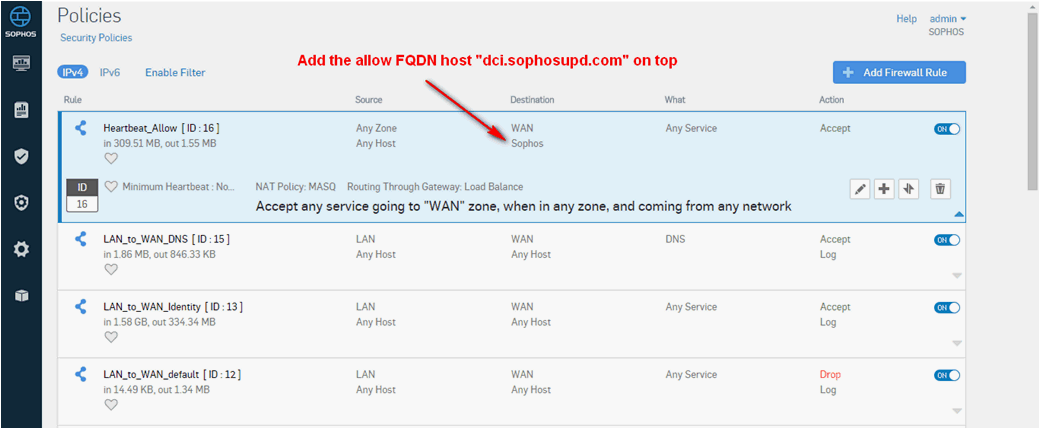Click the ID 16 badge
1039x428 pixels.
click(82, 195)
